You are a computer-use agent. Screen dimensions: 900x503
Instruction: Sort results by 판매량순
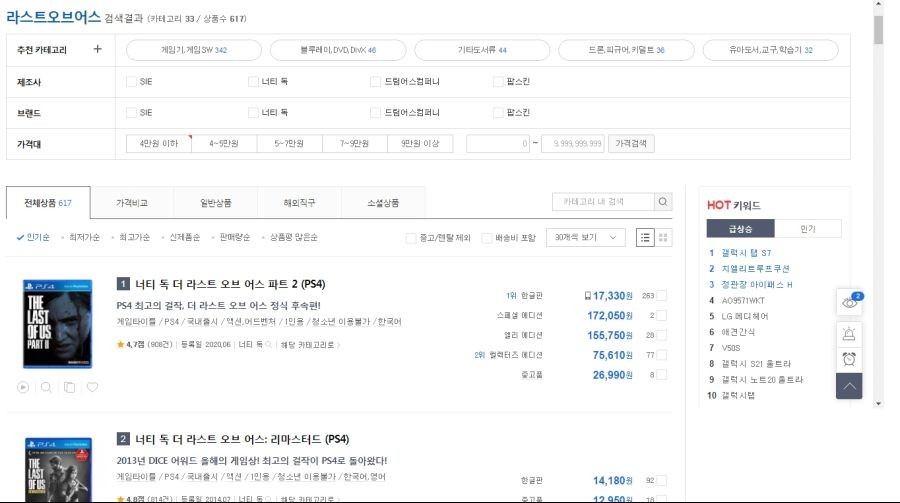click(x=235, y=237)
